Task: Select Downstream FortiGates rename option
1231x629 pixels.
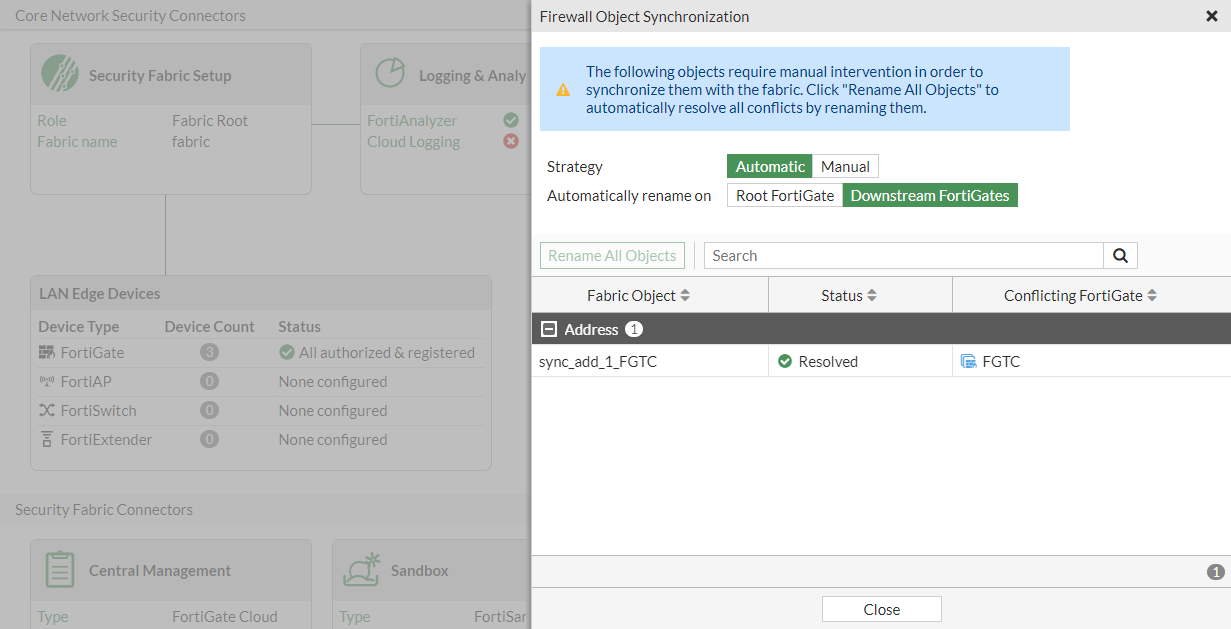Action: pos(930,196)
